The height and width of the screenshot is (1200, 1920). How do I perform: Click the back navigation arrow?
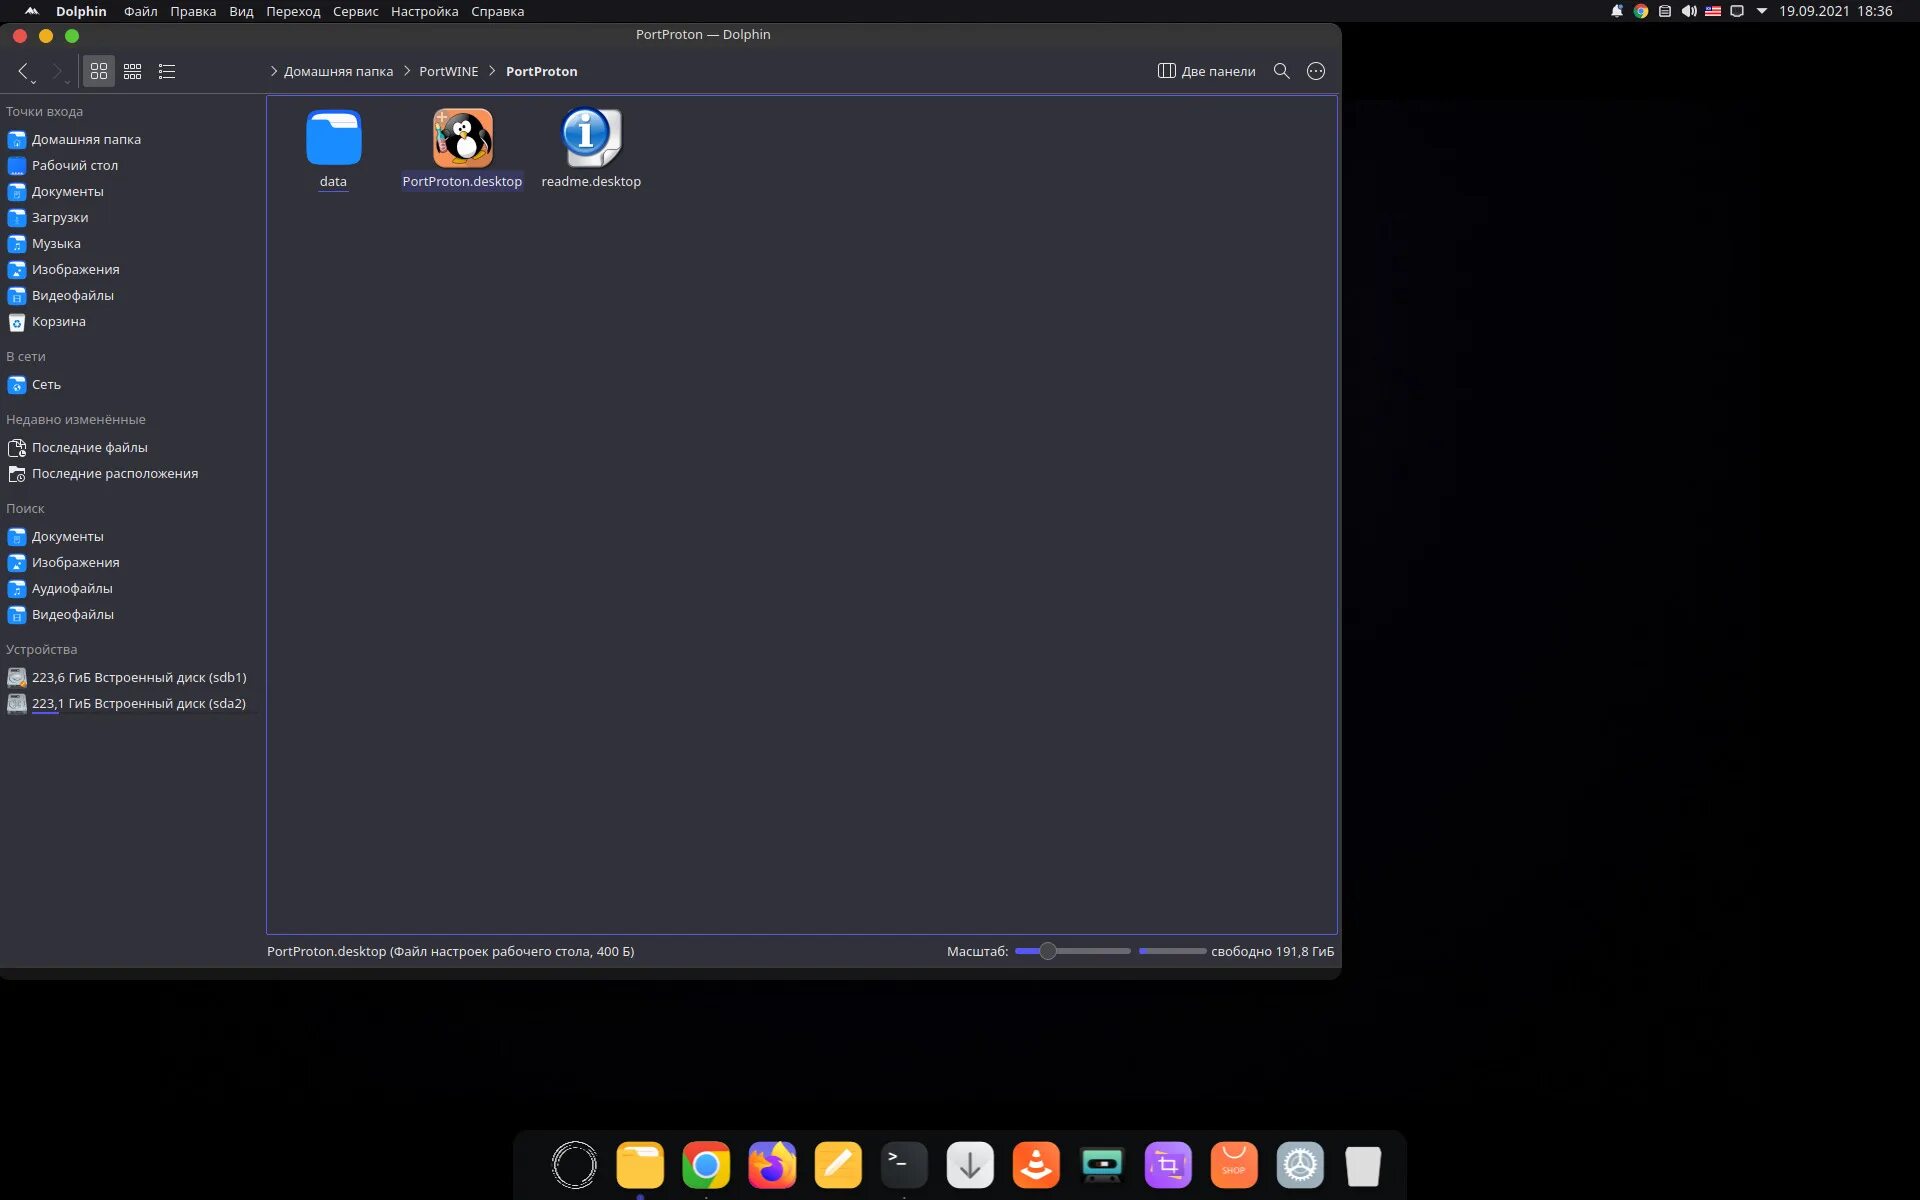click(x=23, y=71)
